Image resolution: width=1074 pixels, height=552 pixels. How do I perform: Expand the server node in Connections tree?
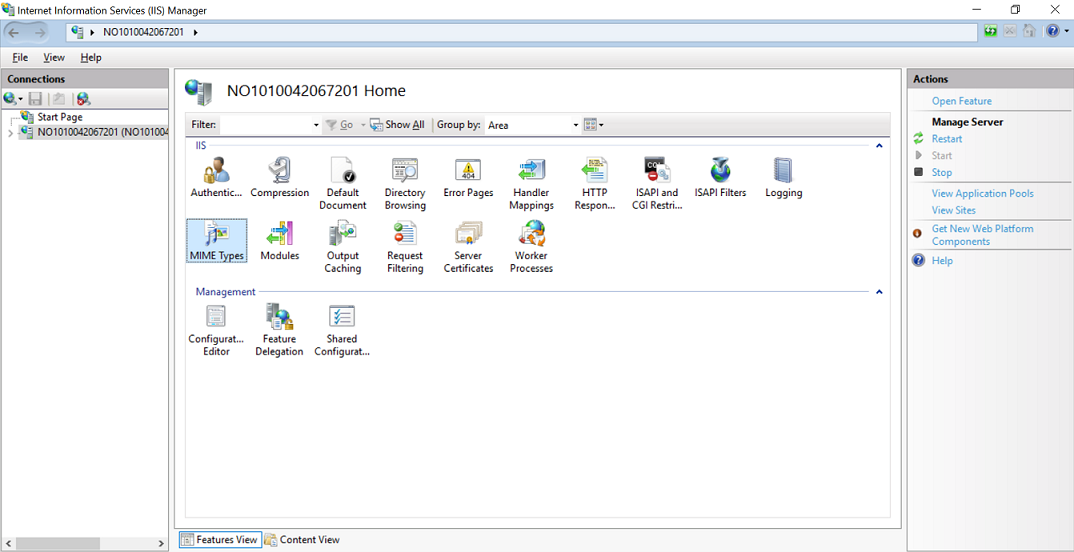(10, 132)
